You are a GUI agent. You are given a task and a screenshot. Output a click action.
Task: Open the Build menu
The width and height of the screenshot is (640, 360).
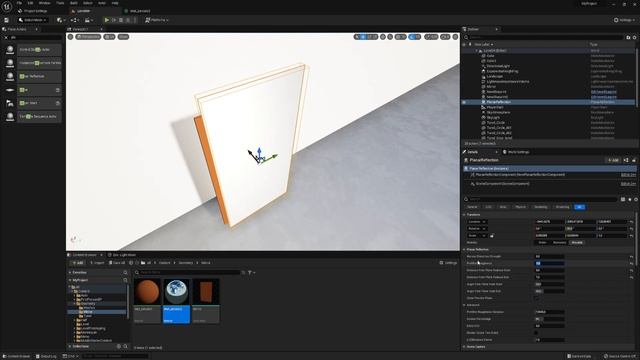74,3
